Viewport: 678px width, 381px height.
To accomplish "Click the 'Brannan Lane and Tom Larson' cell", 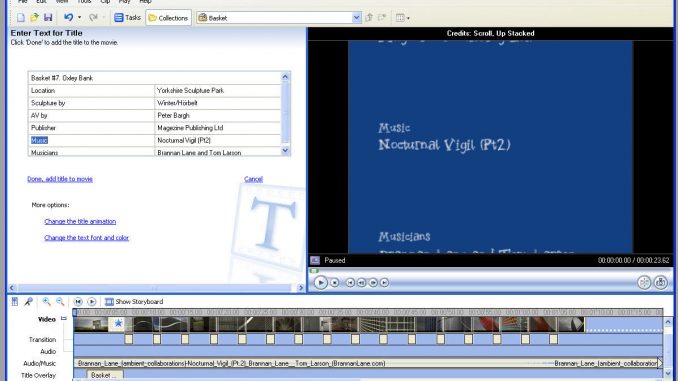I will [217, 152].
